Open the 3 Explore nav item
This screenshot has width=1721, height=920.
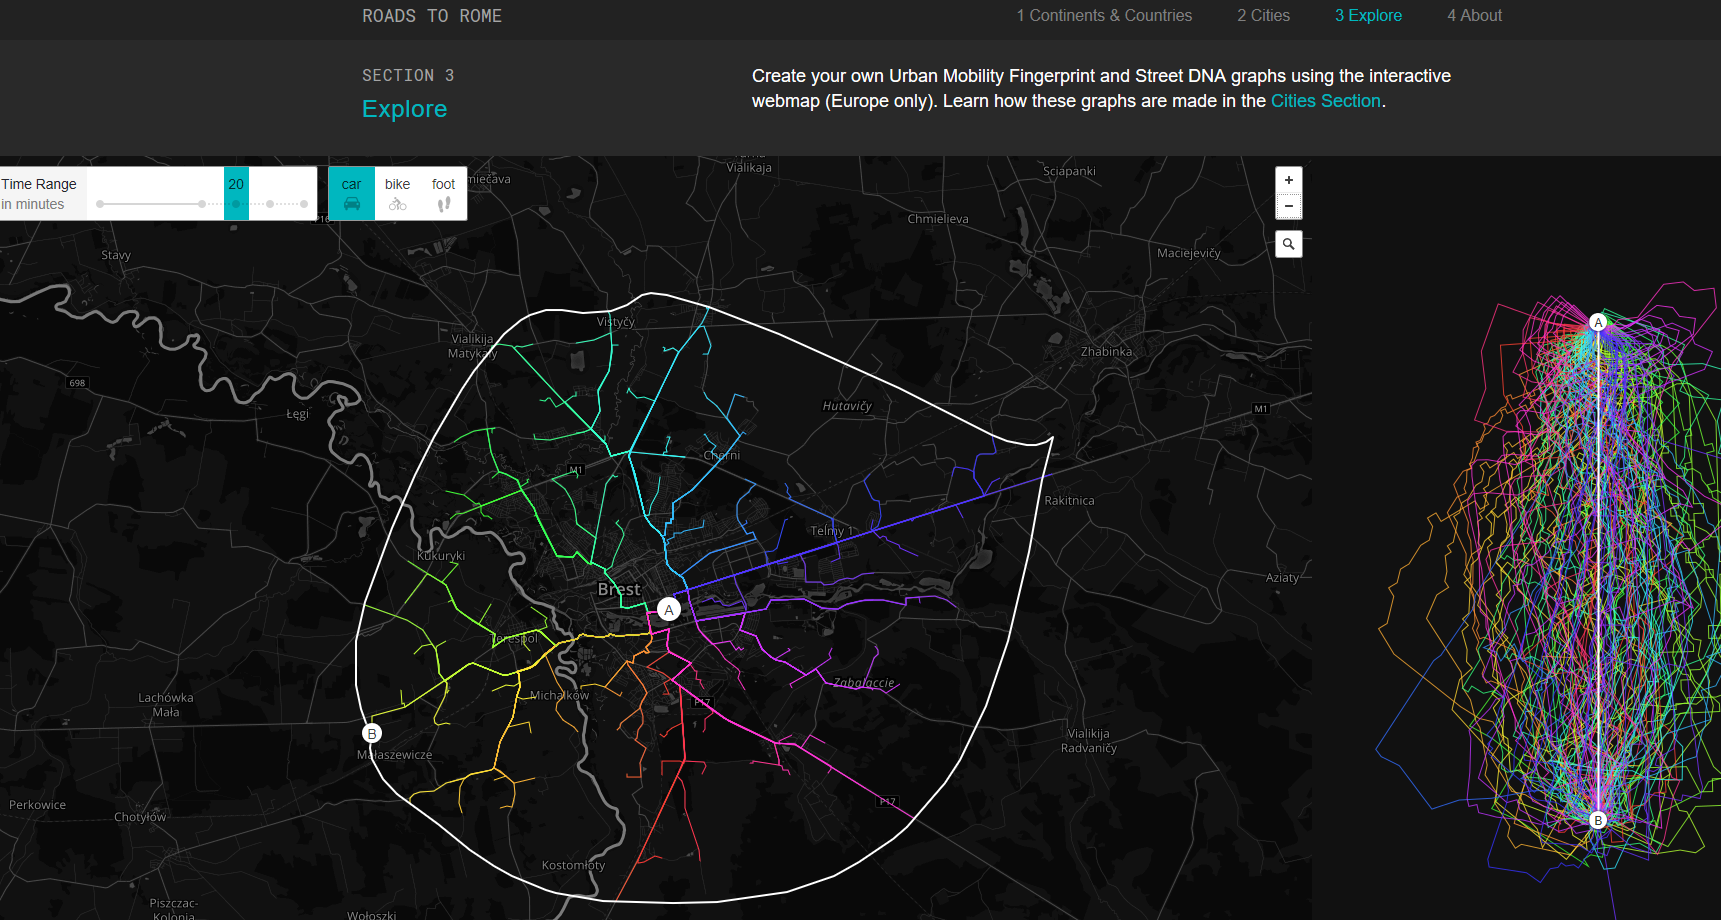[x=1368, y=16]
